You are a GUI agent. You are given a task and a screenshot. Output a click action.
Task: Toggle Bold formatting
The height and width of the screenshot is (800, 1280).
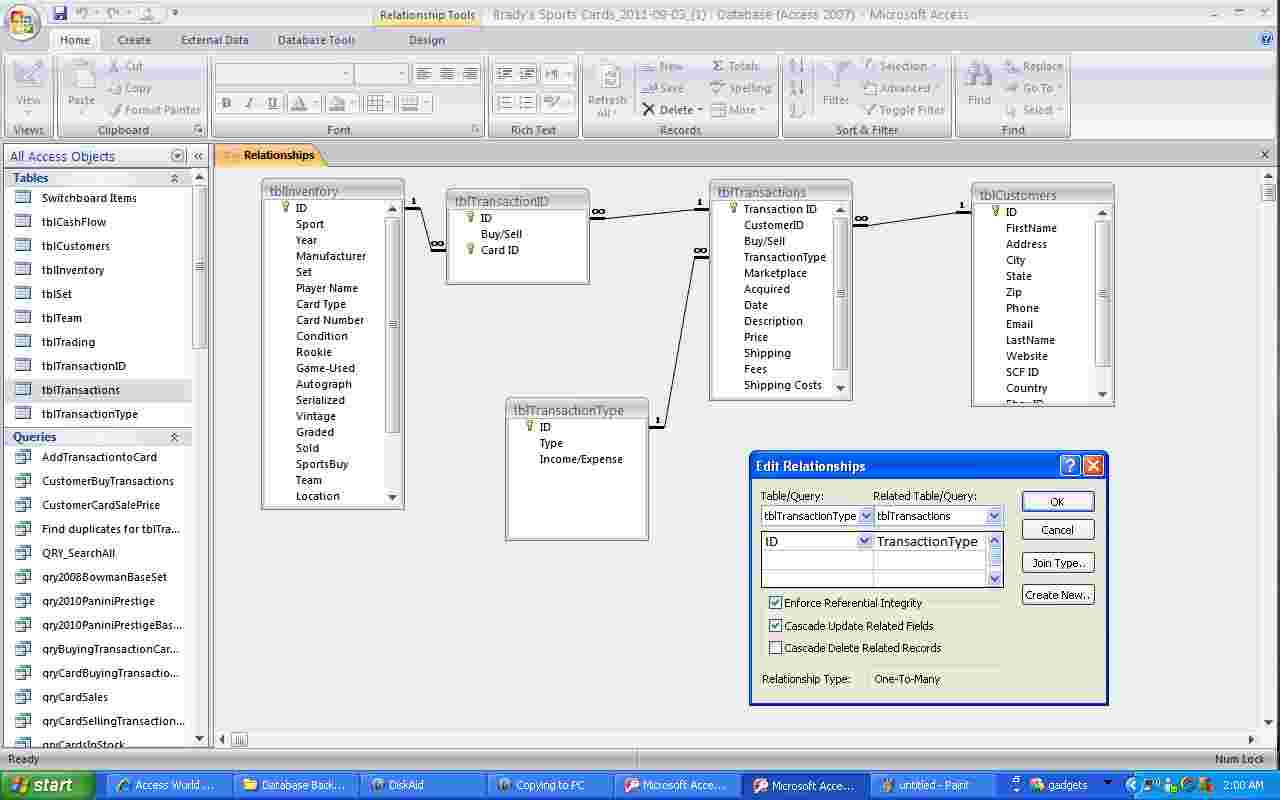pos(226,103)
